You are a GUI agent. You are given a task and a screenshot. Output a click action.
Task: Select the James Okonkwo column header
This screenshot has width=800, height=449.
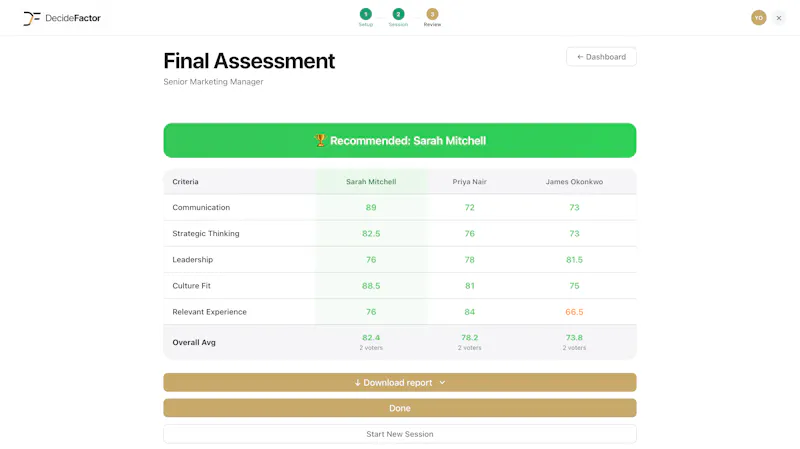click(x=574, y=182)
